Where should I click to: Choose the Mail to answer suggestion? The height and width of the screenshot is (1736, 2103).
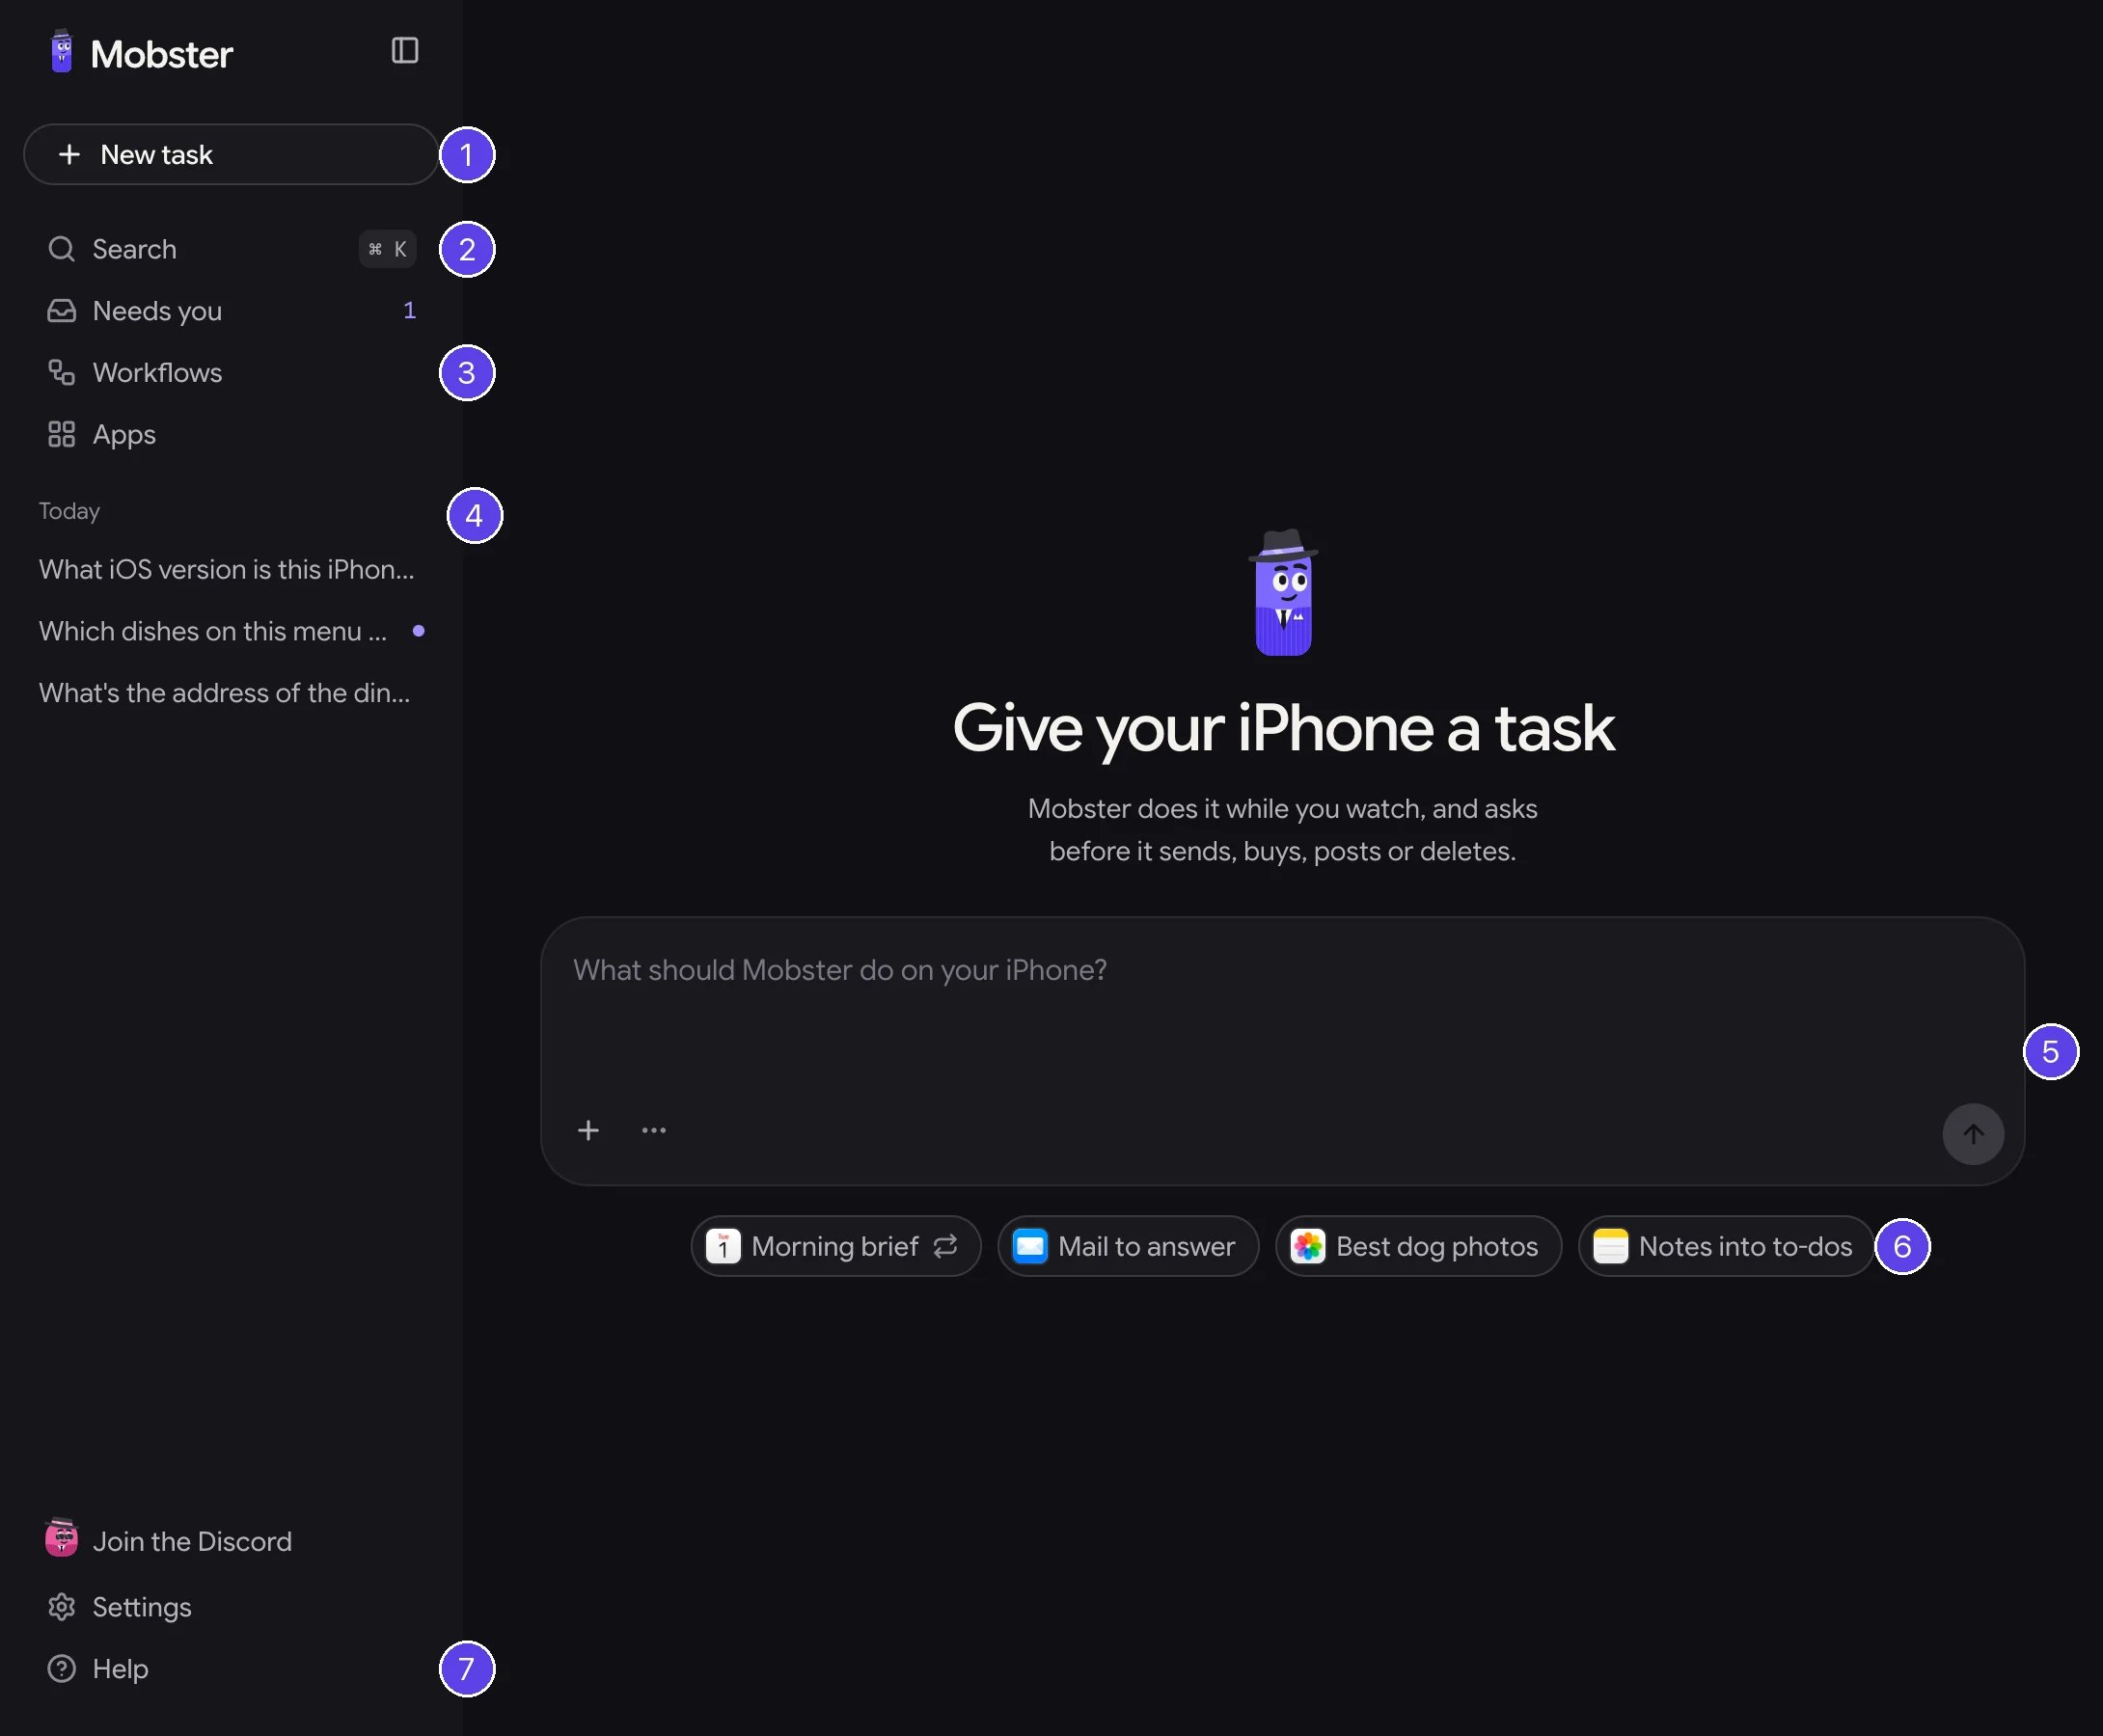tap(1127, 1246)
